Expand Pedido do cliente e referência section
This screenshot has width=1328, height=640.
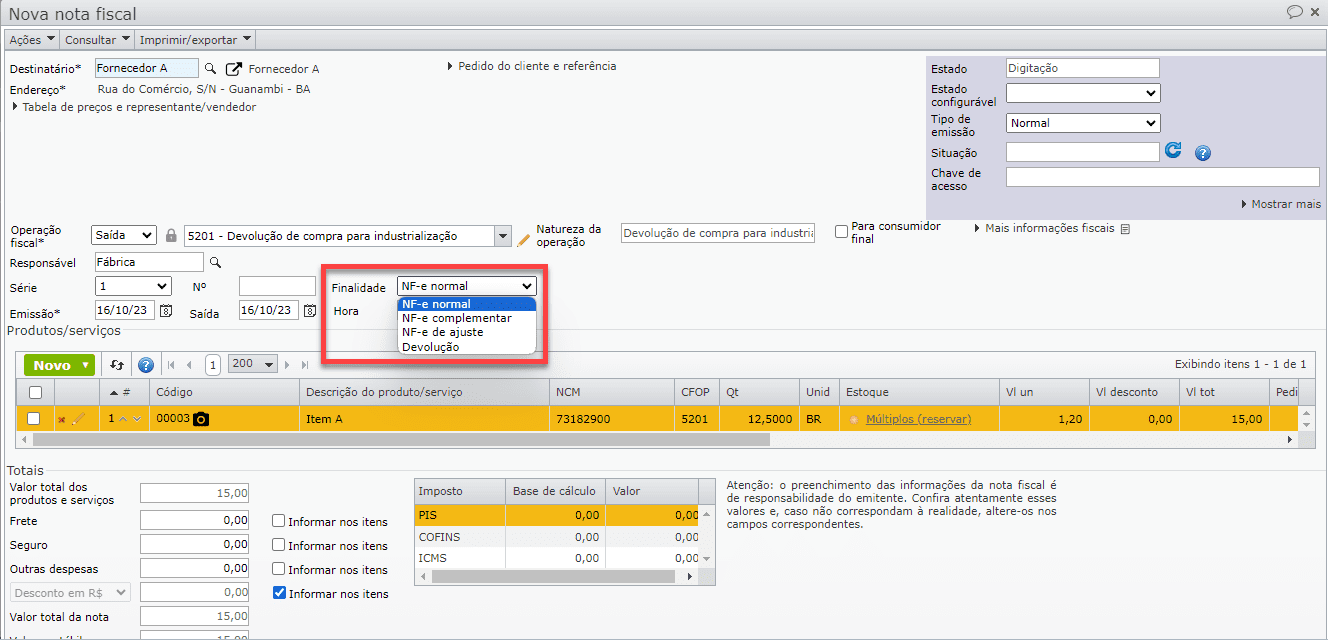tap(532, 66)
